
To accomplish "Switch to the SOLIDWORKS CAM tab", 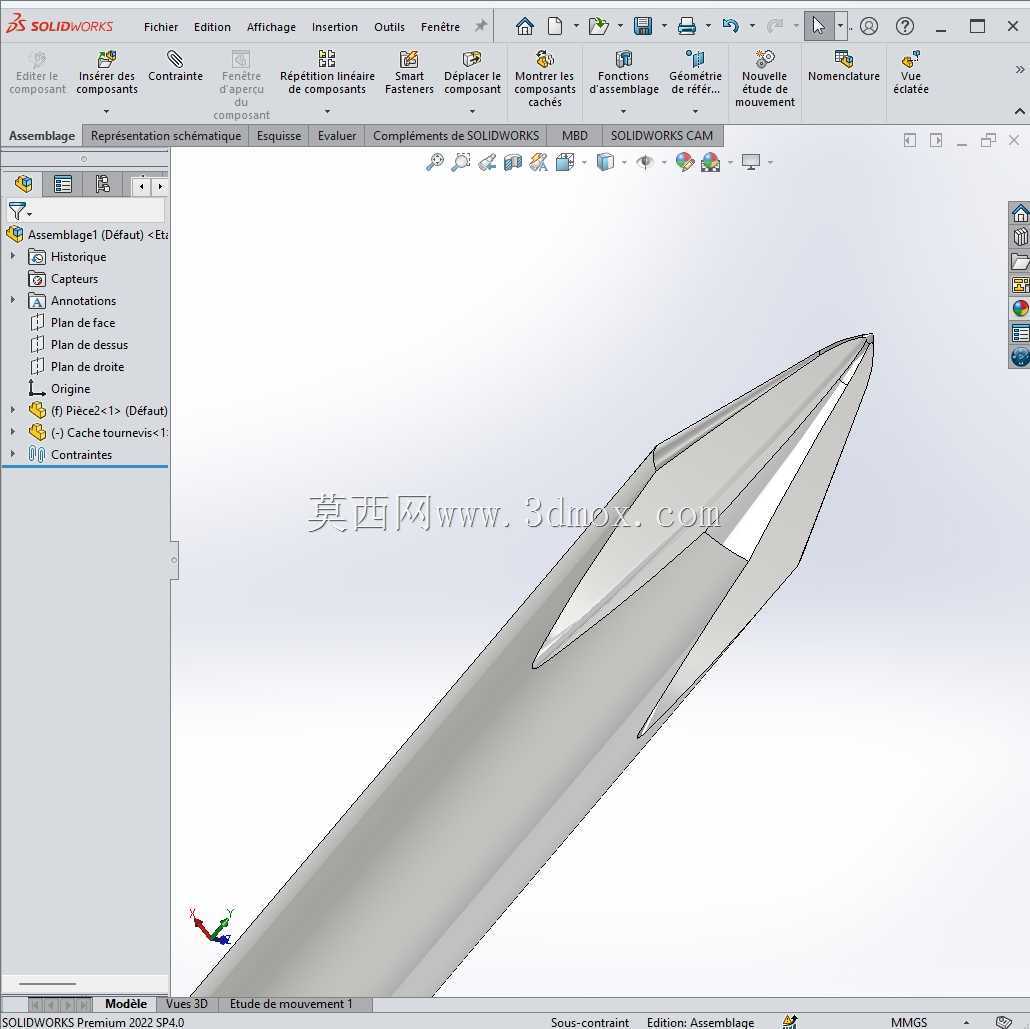I will tap(661, 135).
